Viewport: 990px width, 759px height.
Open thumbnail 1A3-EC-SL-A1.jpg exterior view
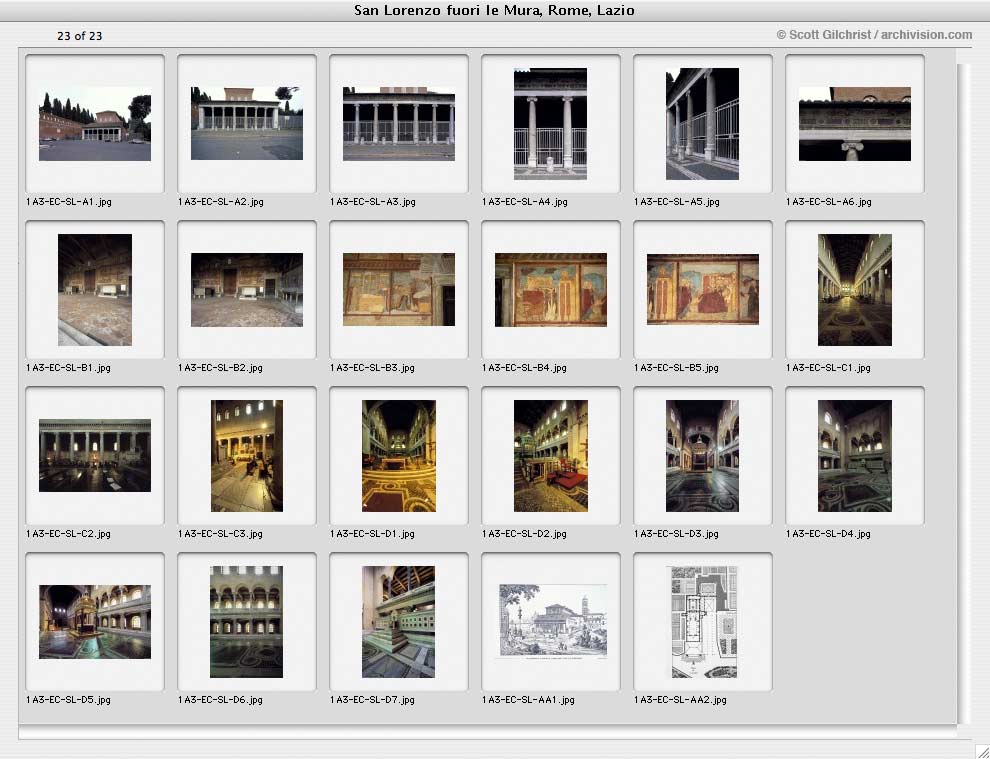(x=95, y=124)
